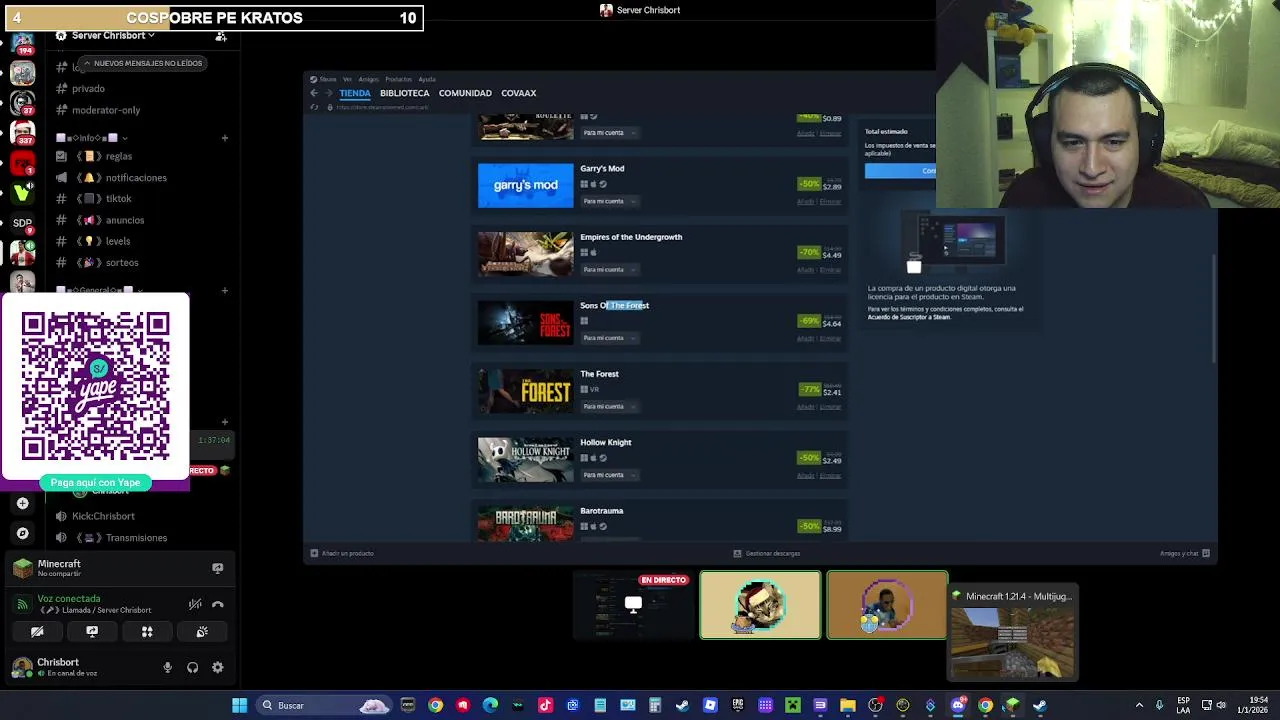Select the live stream preview tile

[x=634, y=605]
